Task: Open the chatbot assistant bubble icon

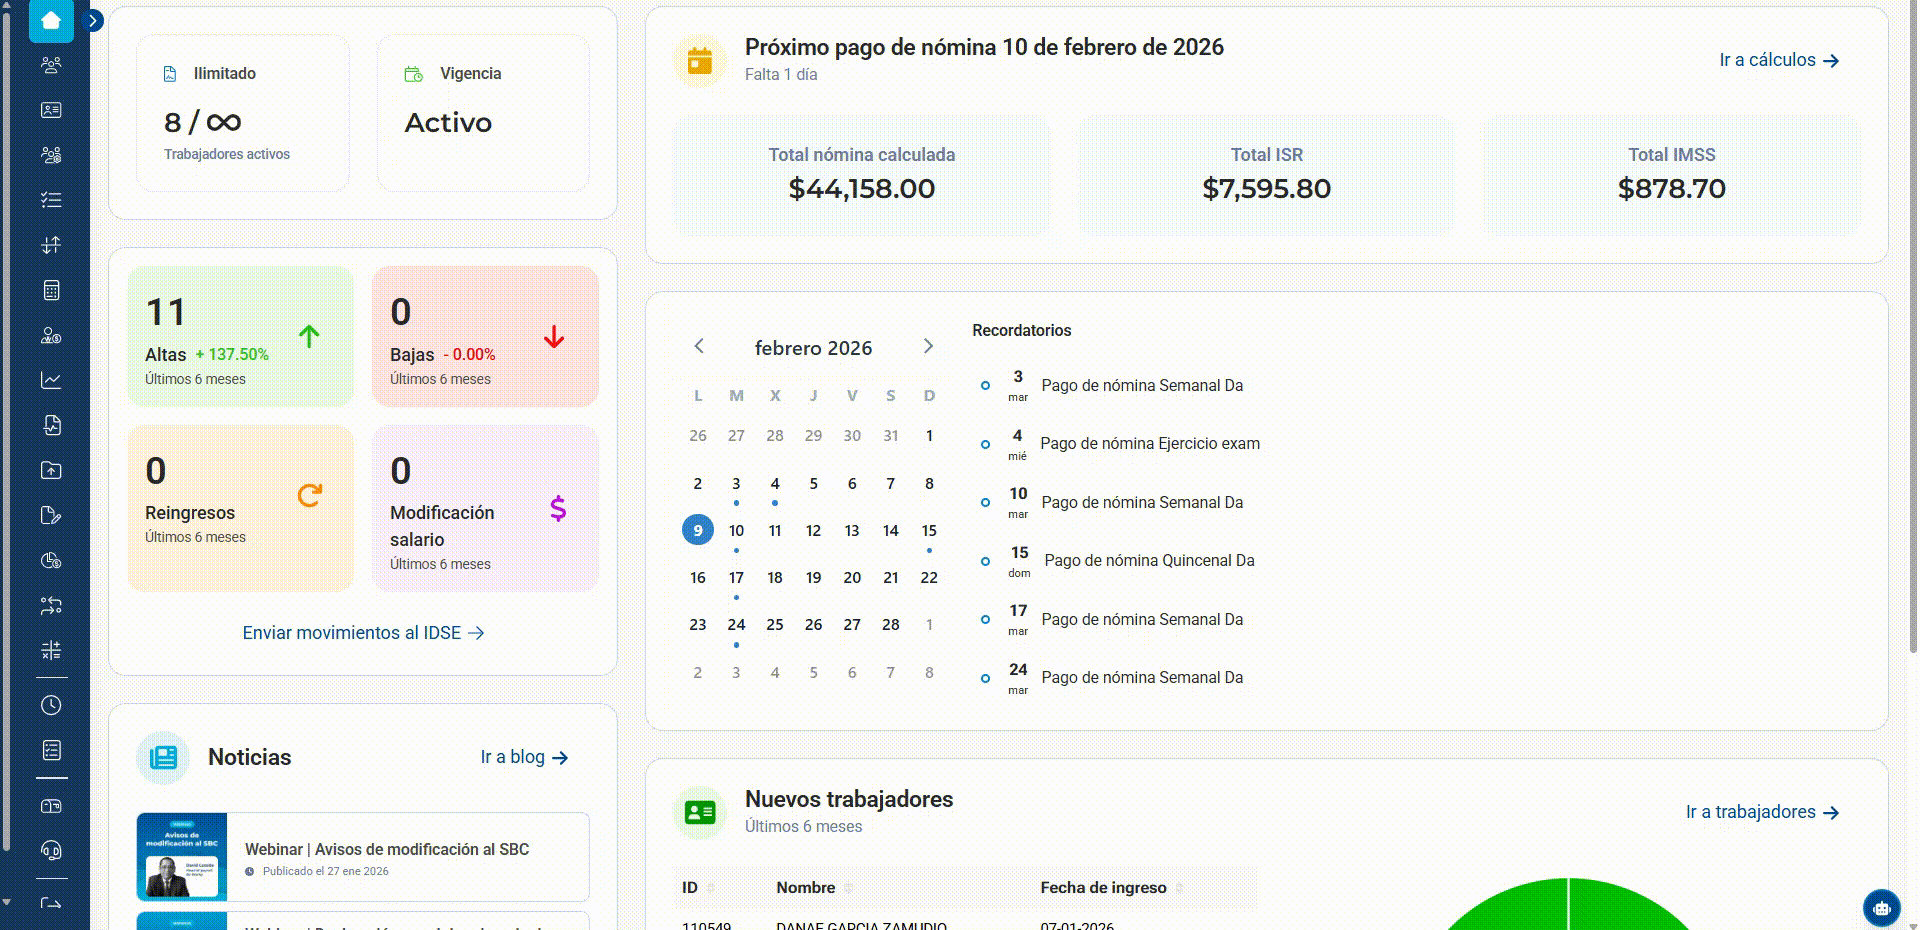Action: 1881,908
